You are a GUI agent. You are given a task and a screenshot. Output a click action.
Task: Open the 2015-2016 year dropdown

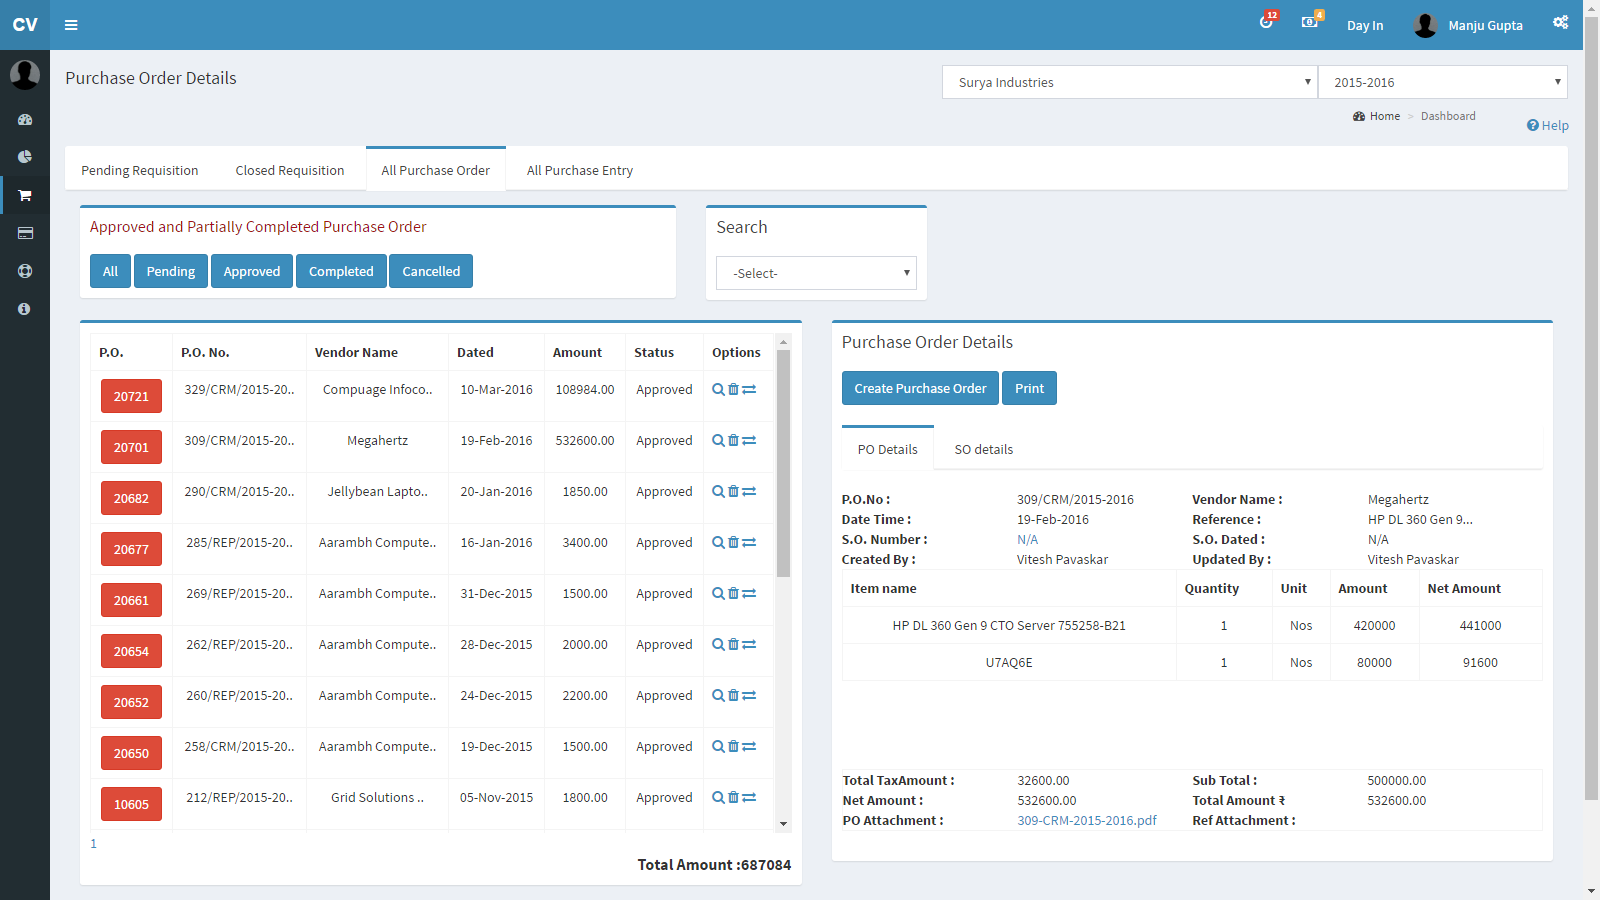[x=1442, y=82]
